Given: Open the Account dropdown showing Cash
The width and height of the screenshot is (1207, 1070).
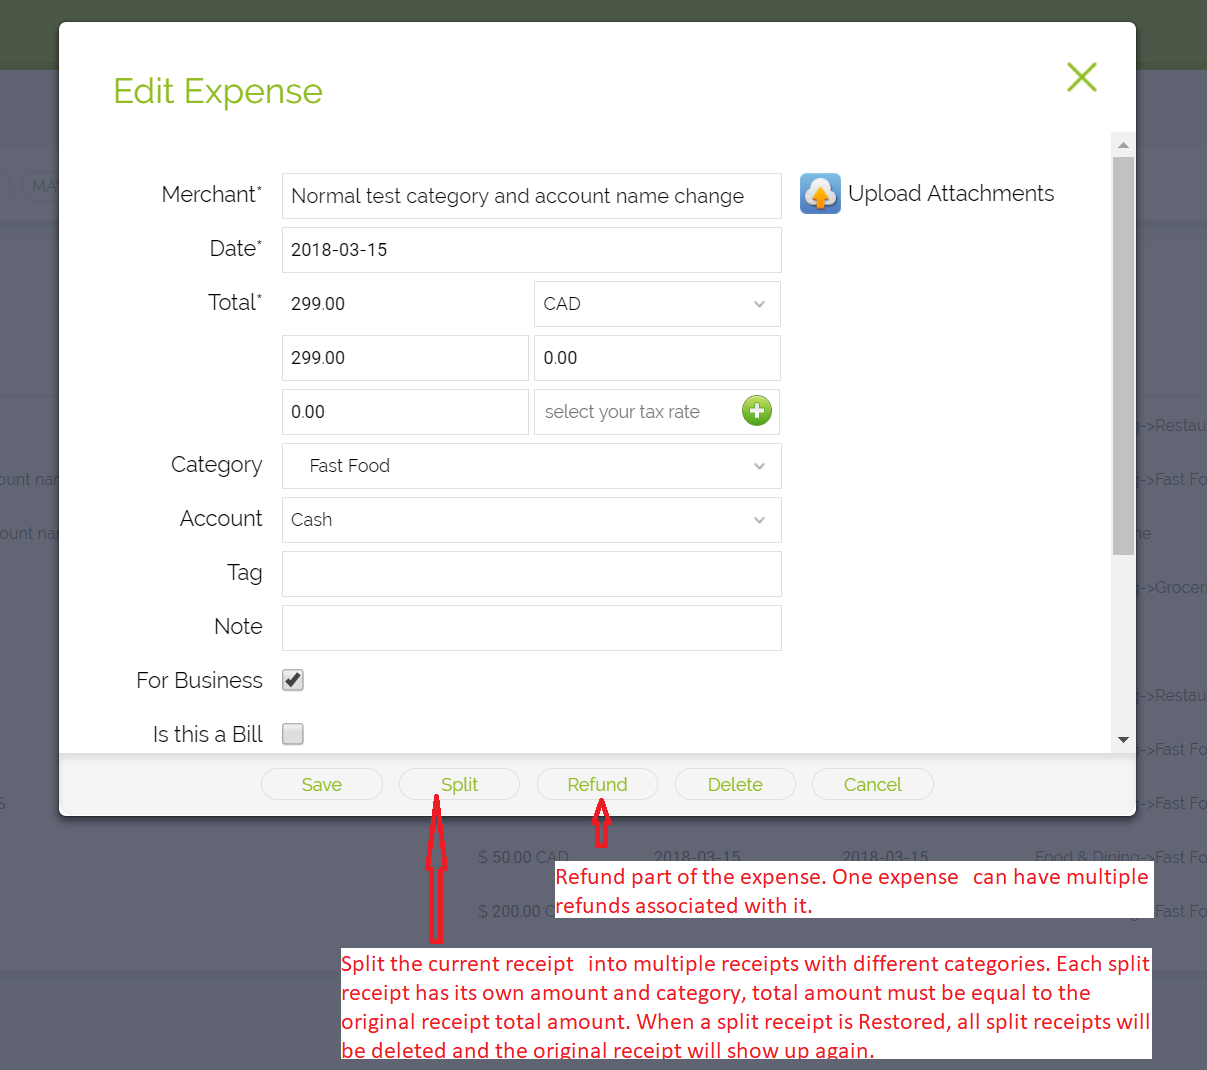Looking at the screenshot, I should [531, 520].
